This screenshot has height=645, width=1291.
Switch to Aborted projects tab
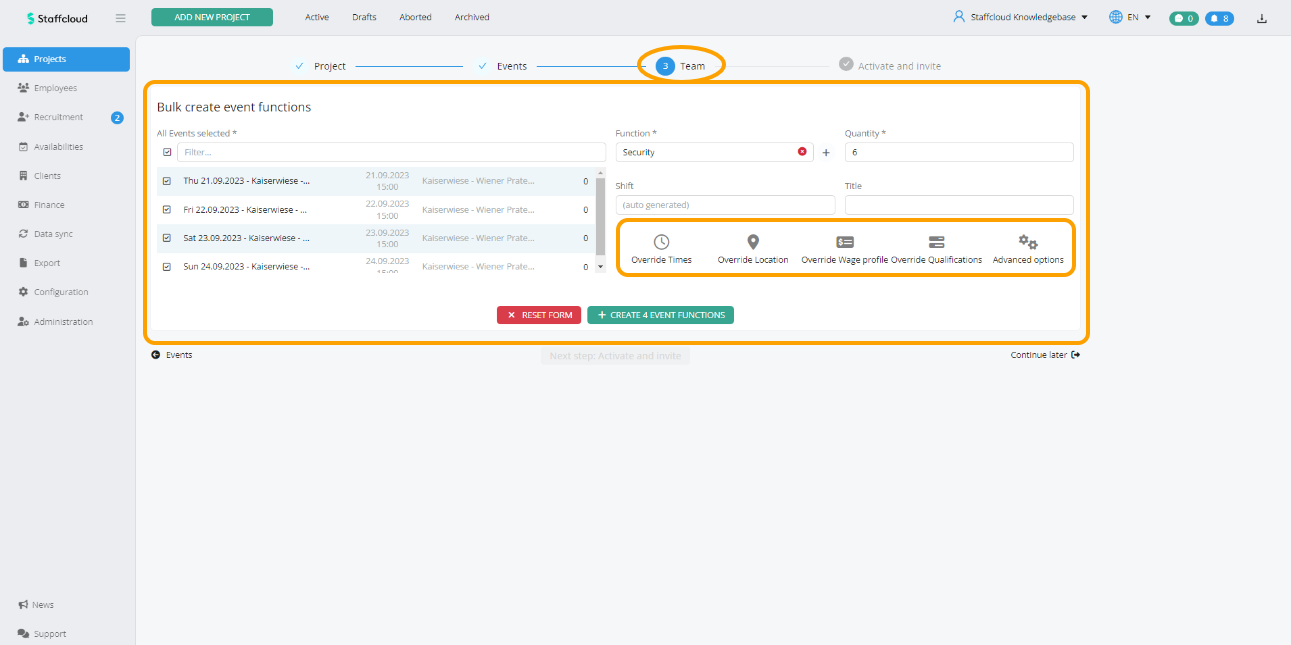[x=415, y=17]
